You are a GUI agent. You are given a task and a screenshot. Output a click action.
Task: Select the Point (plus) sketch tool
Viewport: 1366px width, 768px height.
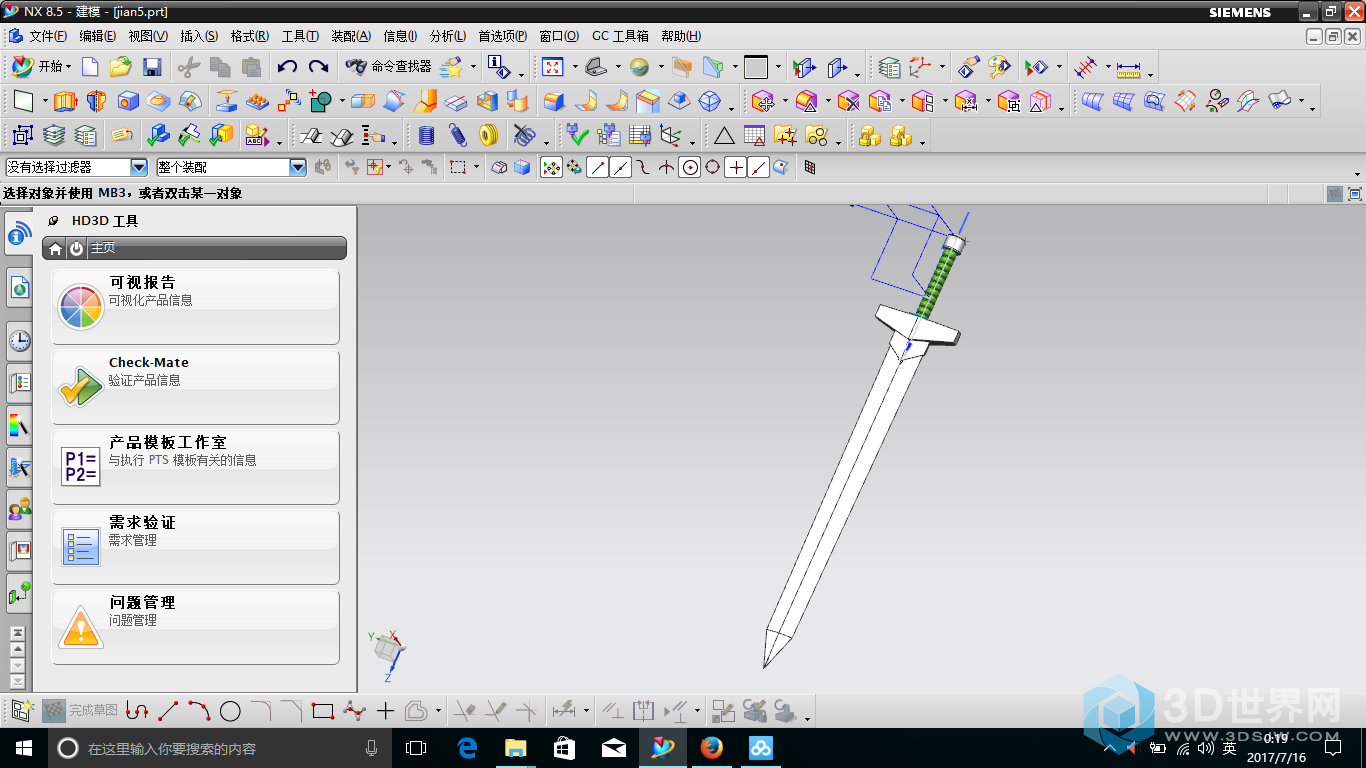pyautogui.click(x=385, y=711)
